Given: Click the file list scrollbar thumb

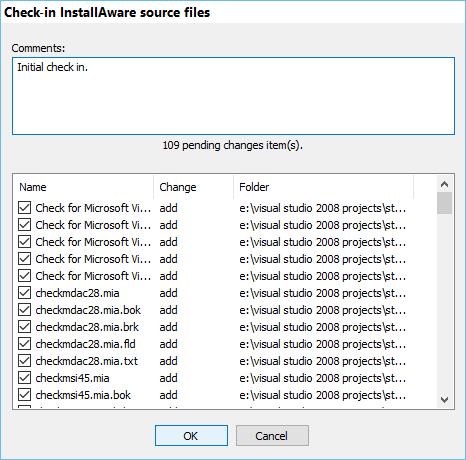Looking at the screenshot, I should pos(444,203).
